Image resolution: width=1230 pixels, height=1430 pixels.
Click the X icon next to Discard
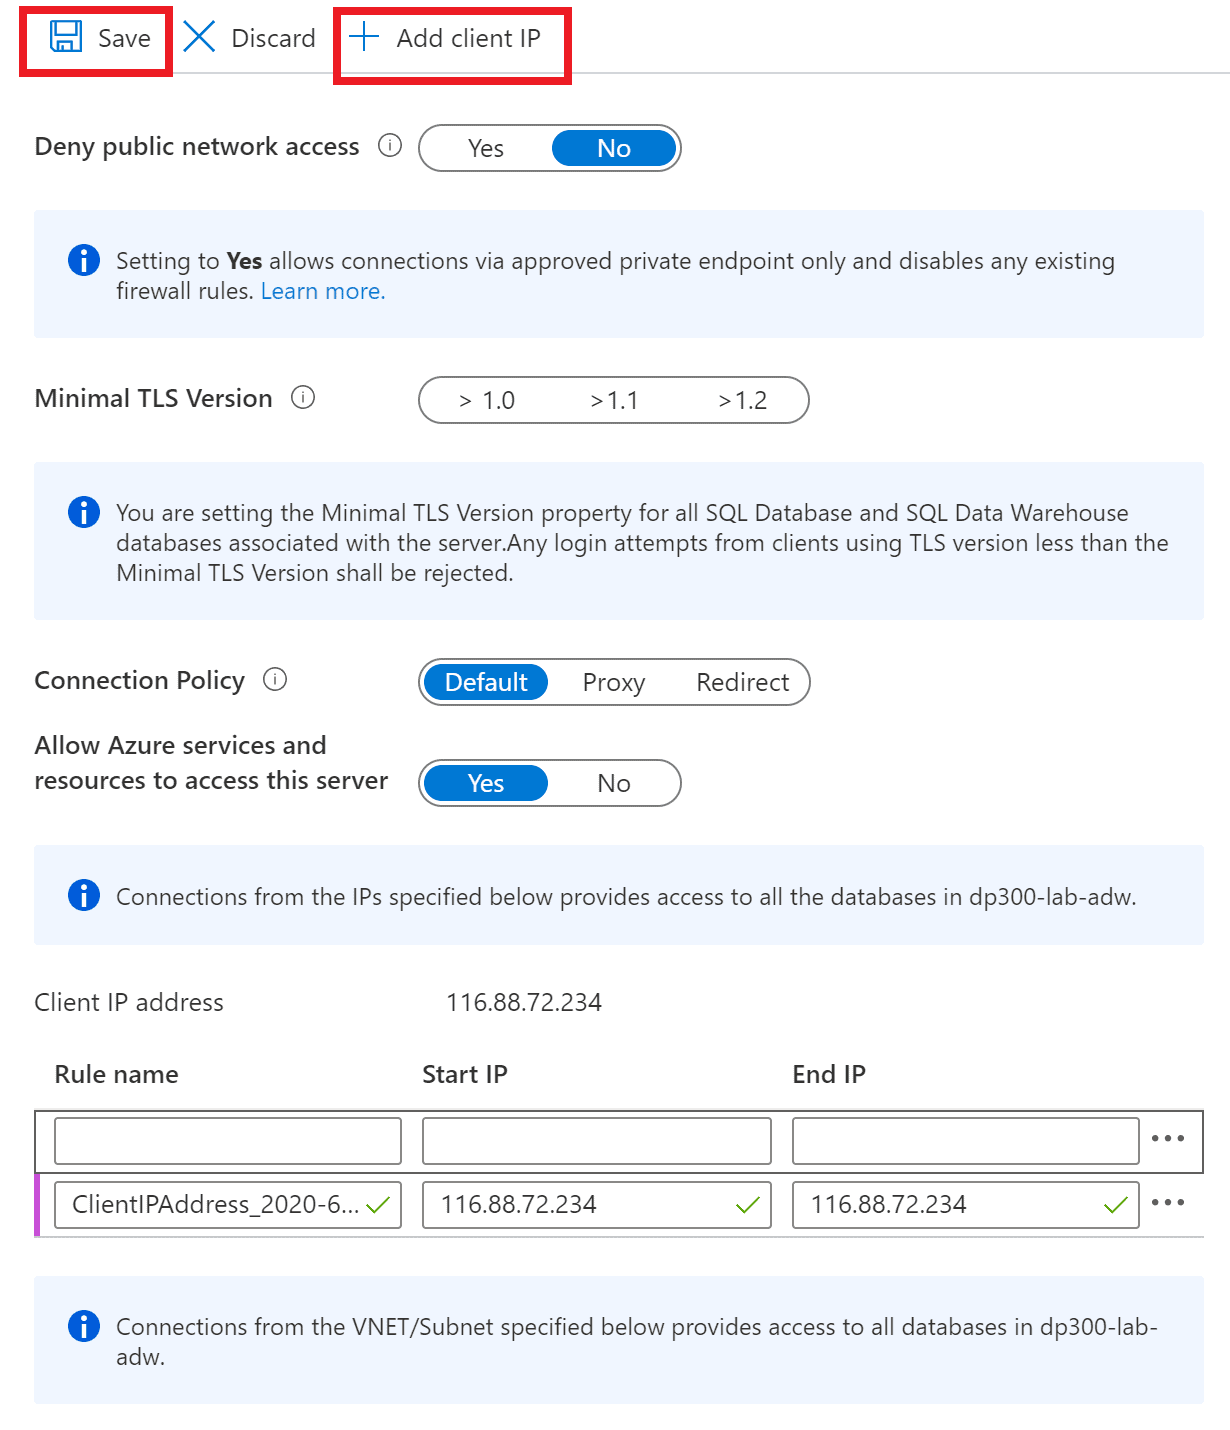(x=199, y=38)
